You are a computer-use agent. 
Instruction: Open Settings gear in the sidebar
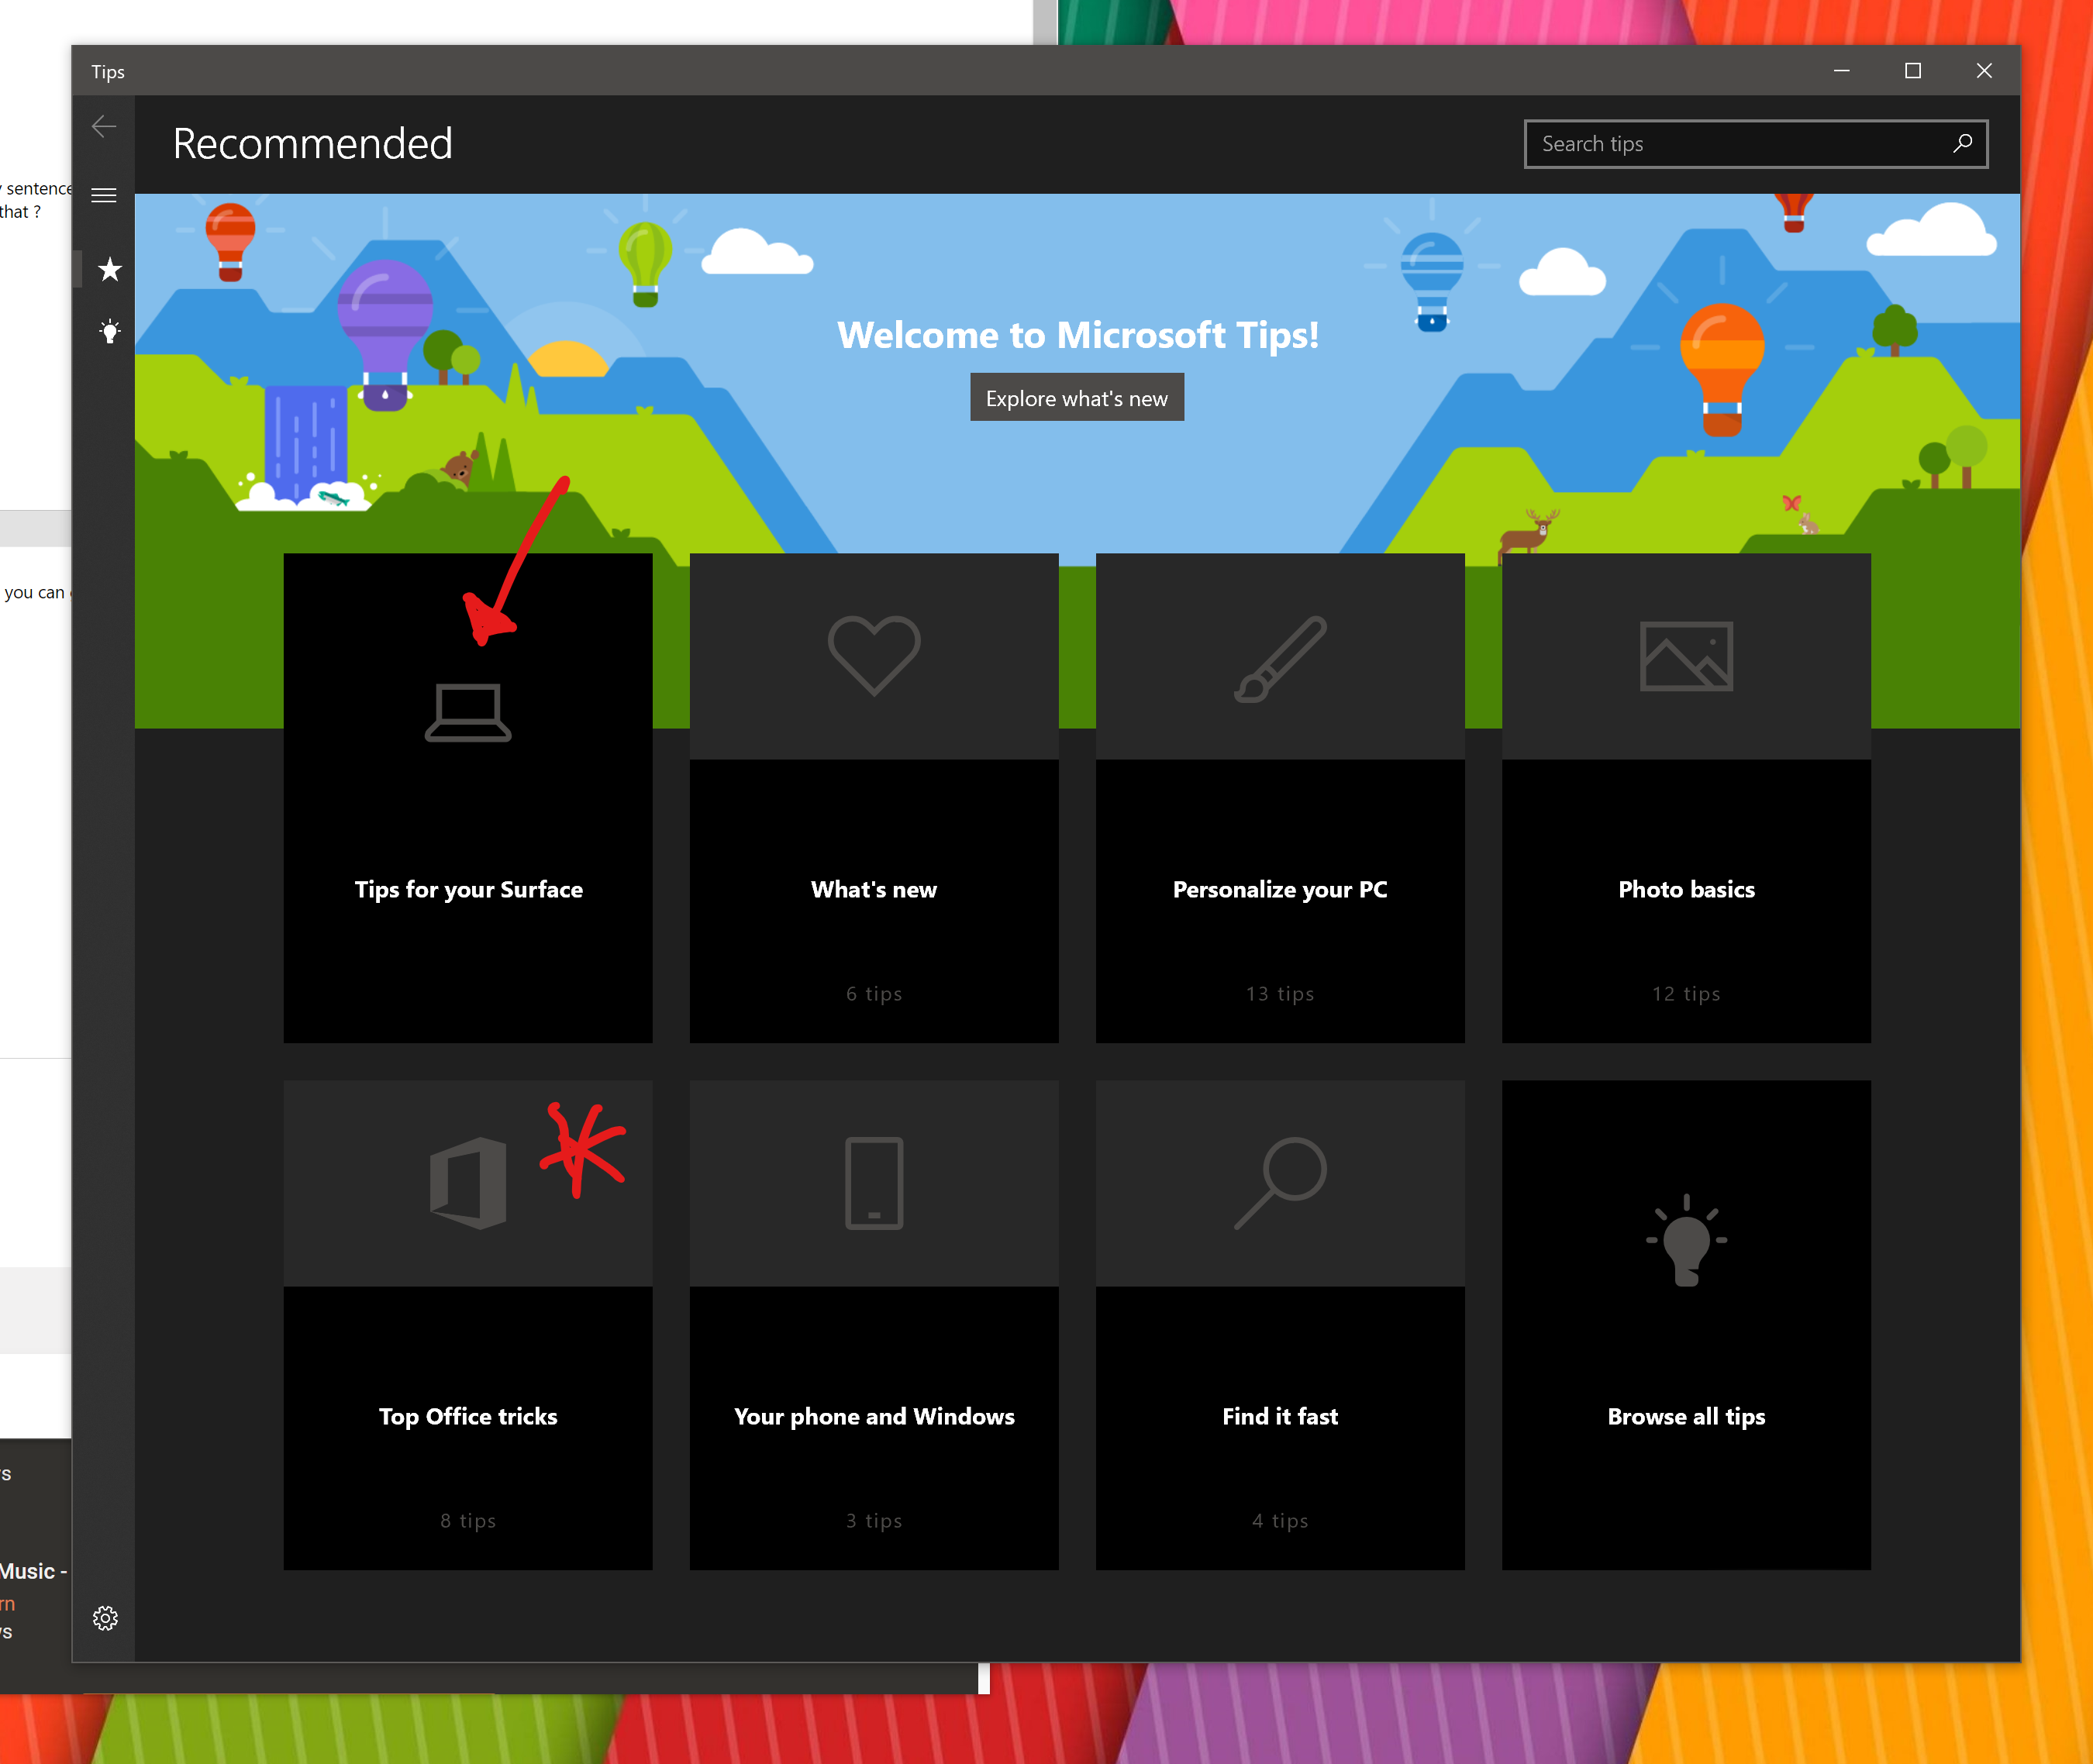(105, 1618)
